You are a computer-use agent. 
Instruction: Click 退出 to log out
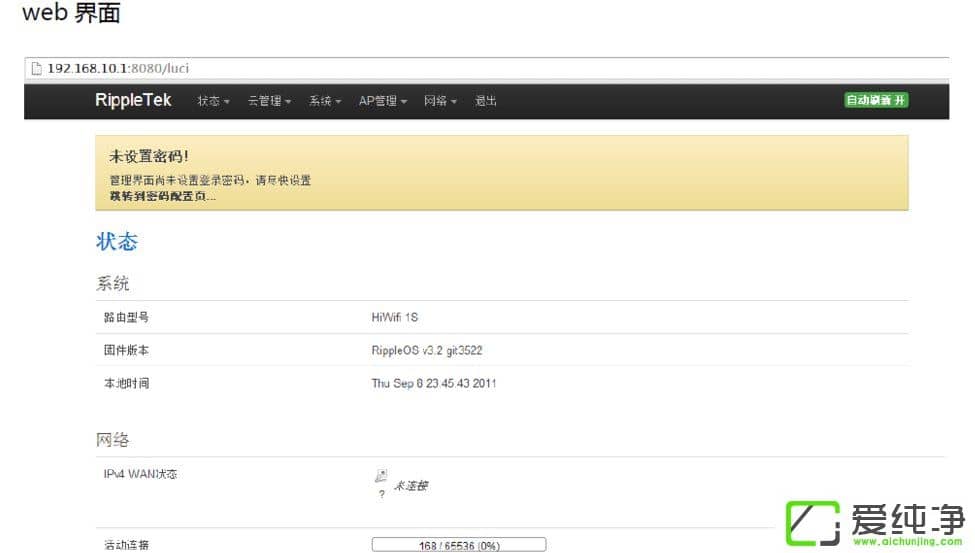coord(486,101)
